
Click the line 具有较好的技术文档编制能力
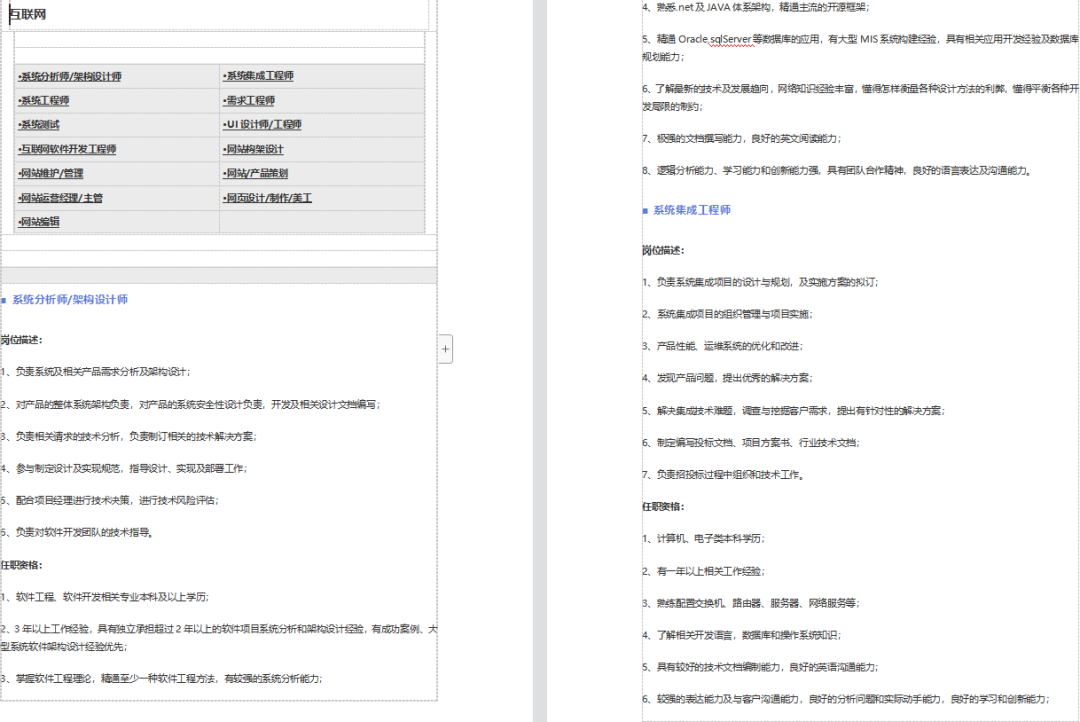point(760,668)
